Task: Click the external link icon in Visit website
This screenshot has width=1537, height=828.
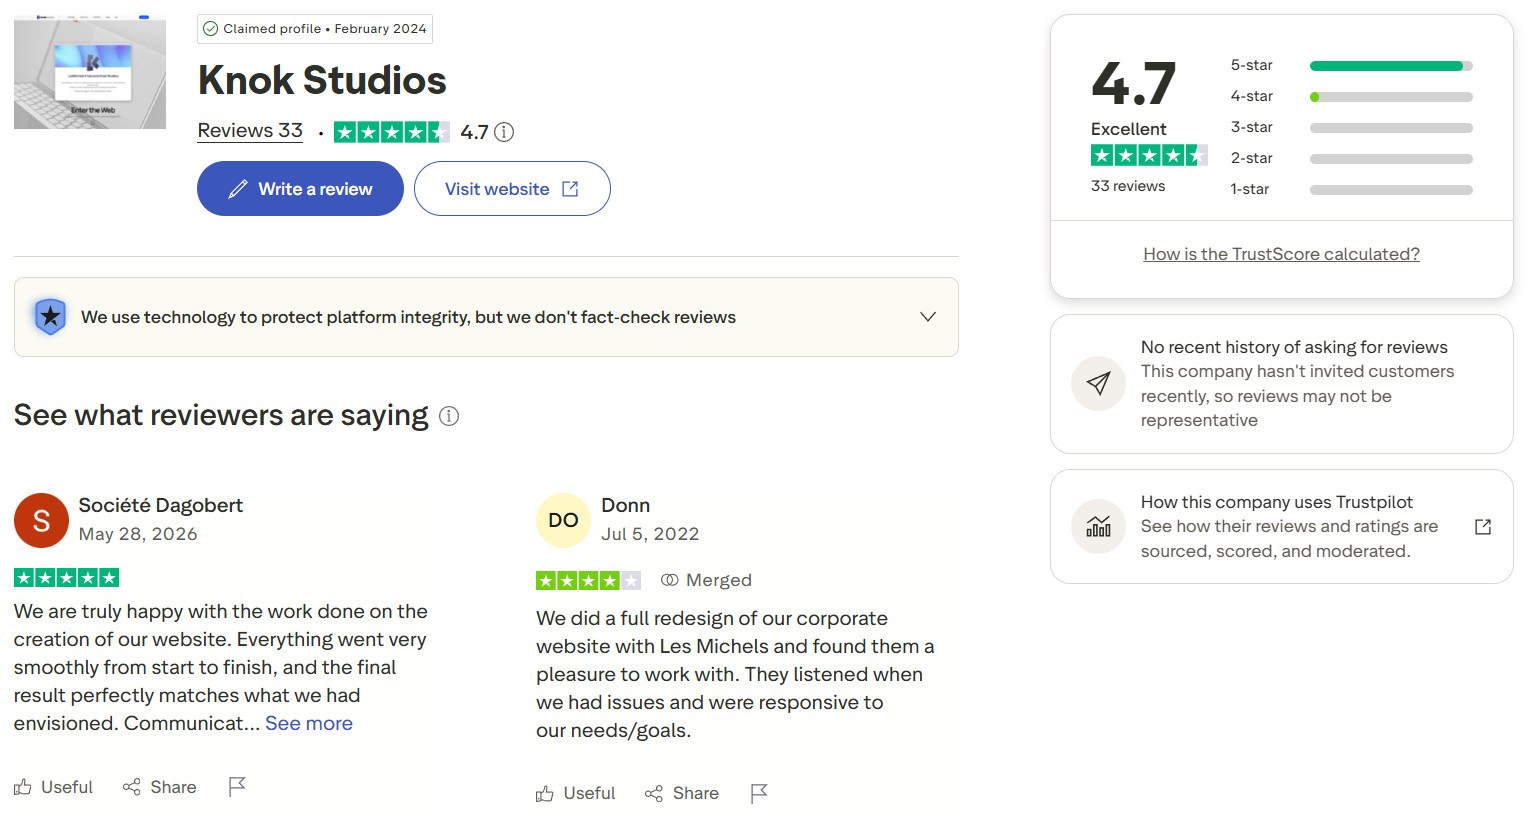Action: [570, 189]
